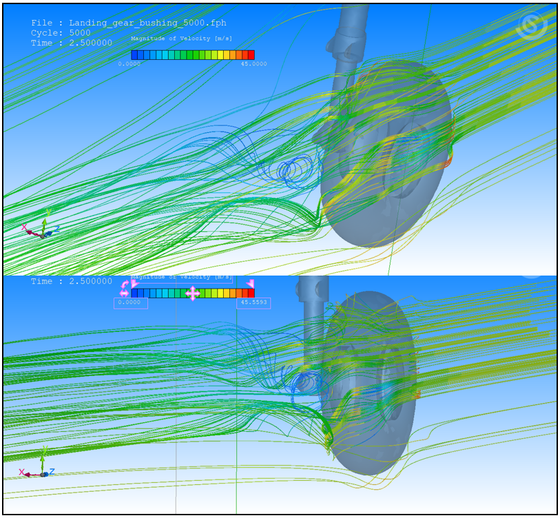Click the right maximum marker above lower colorbar
The image size is (560, 518).
click(251, 284)
